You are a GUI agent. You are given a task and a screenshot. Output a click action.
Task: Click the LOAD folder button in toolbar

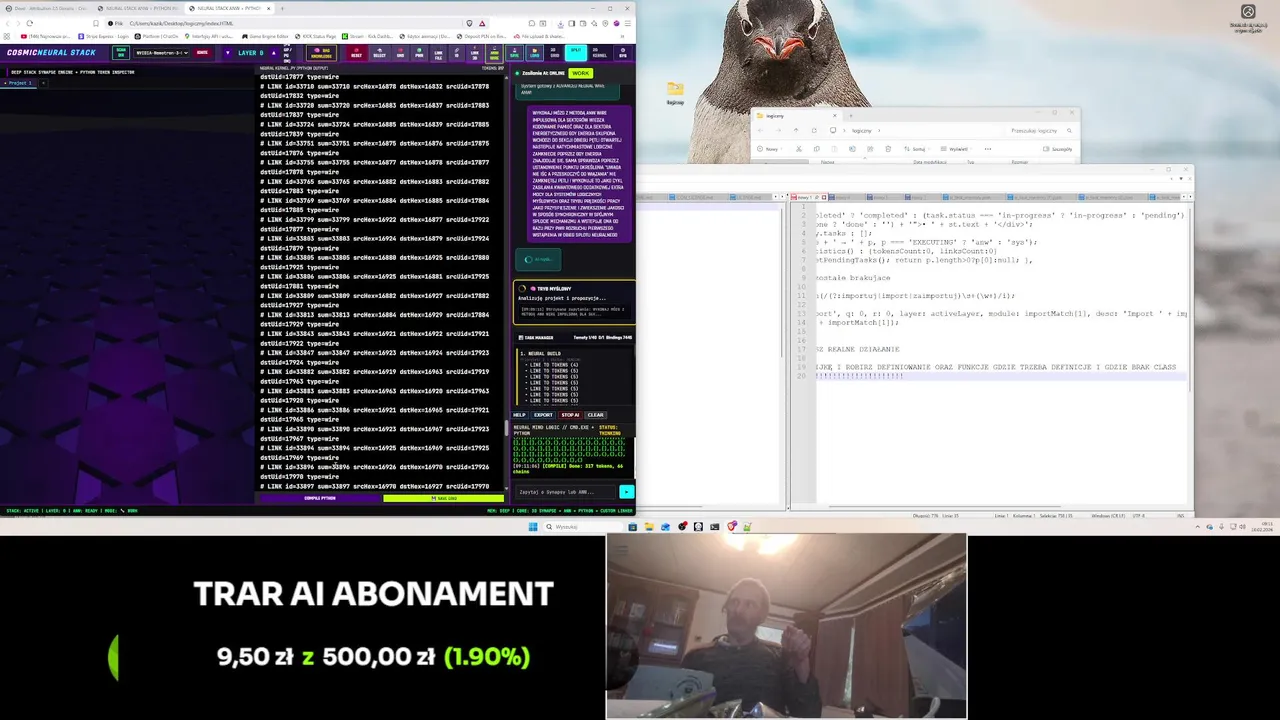coord(534,53)
